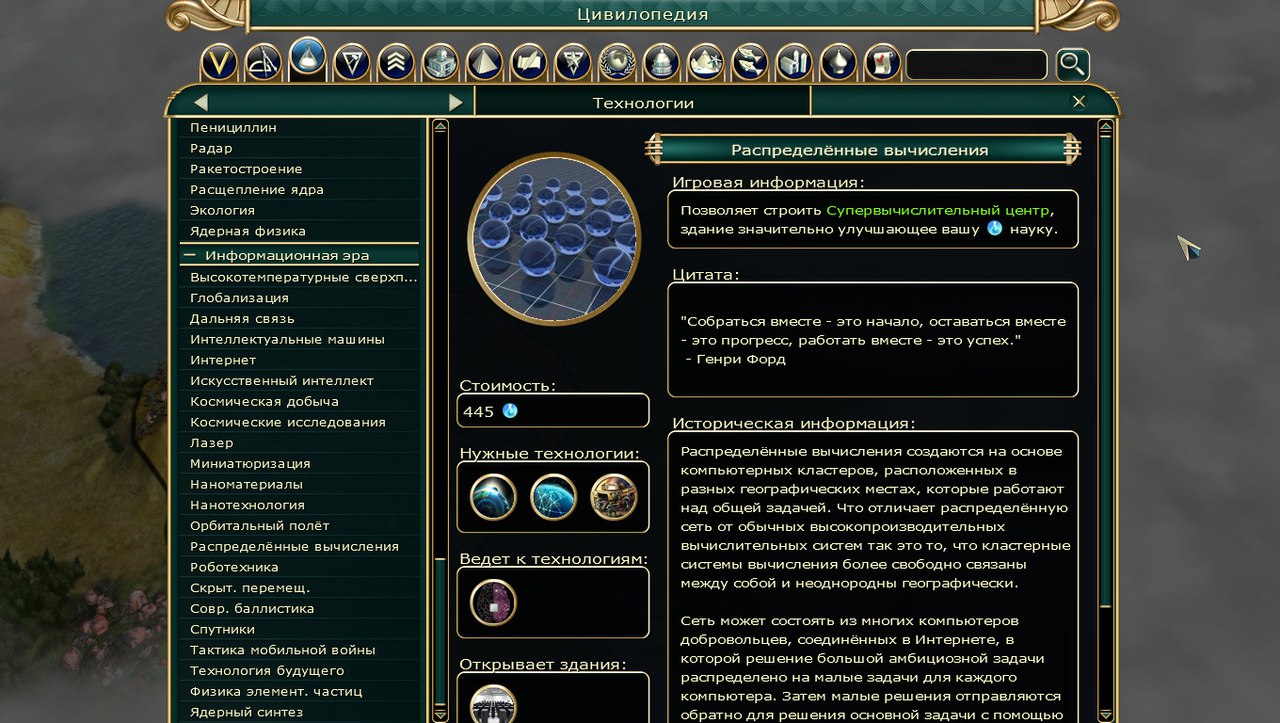1280x723 pixels.
Task: Open the Civilopedia home V icon
Action: (219, 63)
